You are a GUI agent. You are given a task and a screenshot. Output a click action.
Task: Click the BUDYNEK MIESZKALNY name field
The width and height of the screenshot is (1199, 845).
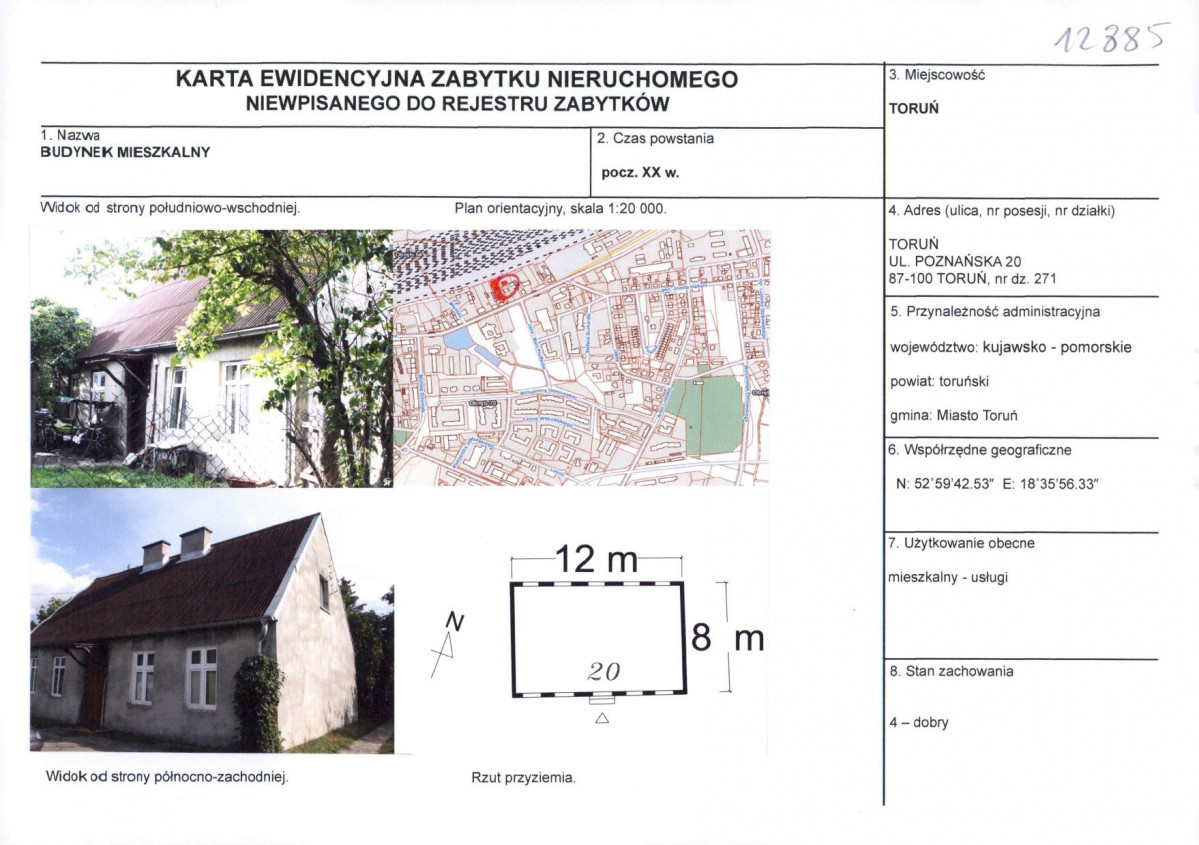(x=125, y=153)
